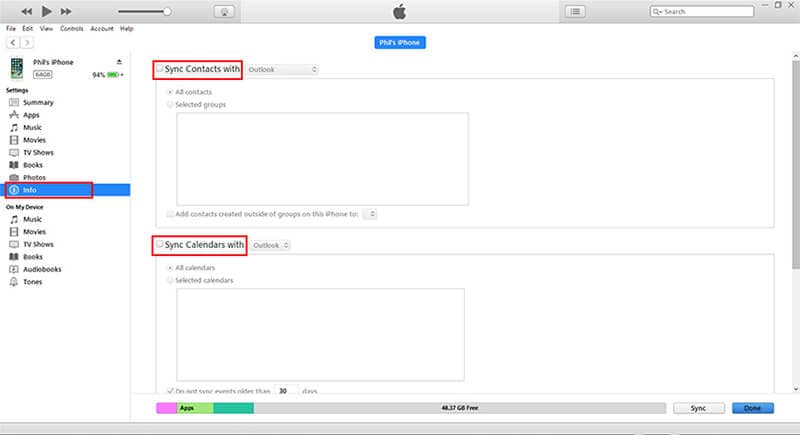This screenshot has height=435, width=800.
Task: Open Photos in Settings sidebar
Action: [x=34, y=177]
